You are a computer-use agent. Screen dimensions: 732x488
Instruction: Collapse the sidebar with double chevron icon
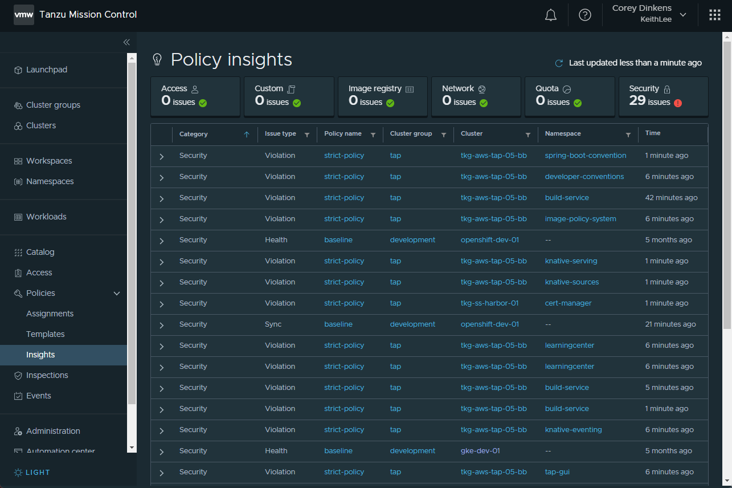126,42
